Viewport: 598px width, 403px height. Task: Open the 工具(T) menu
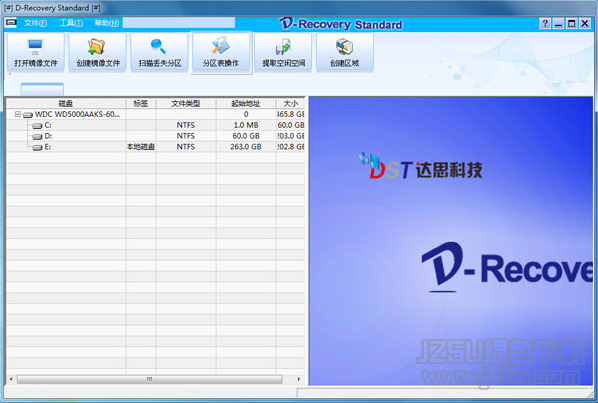pyautogui.click(x=71, y=23)
